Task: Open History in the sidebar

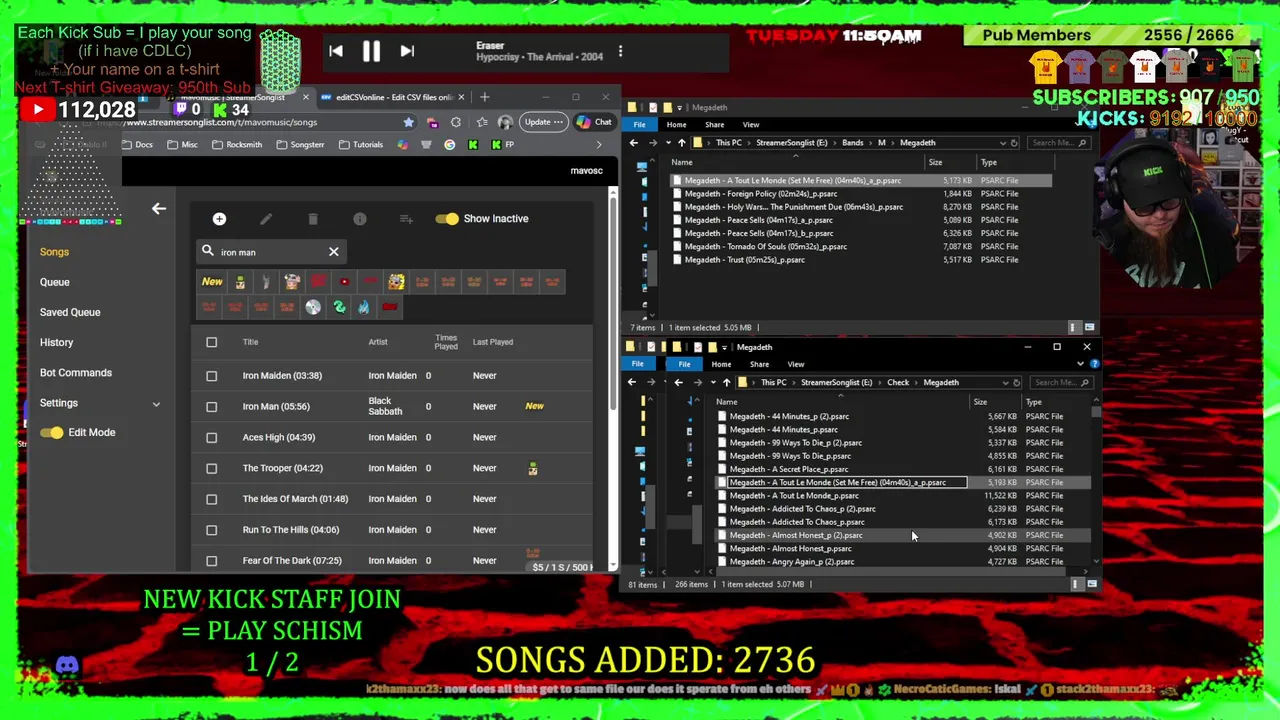Action: tap(56, 342)
